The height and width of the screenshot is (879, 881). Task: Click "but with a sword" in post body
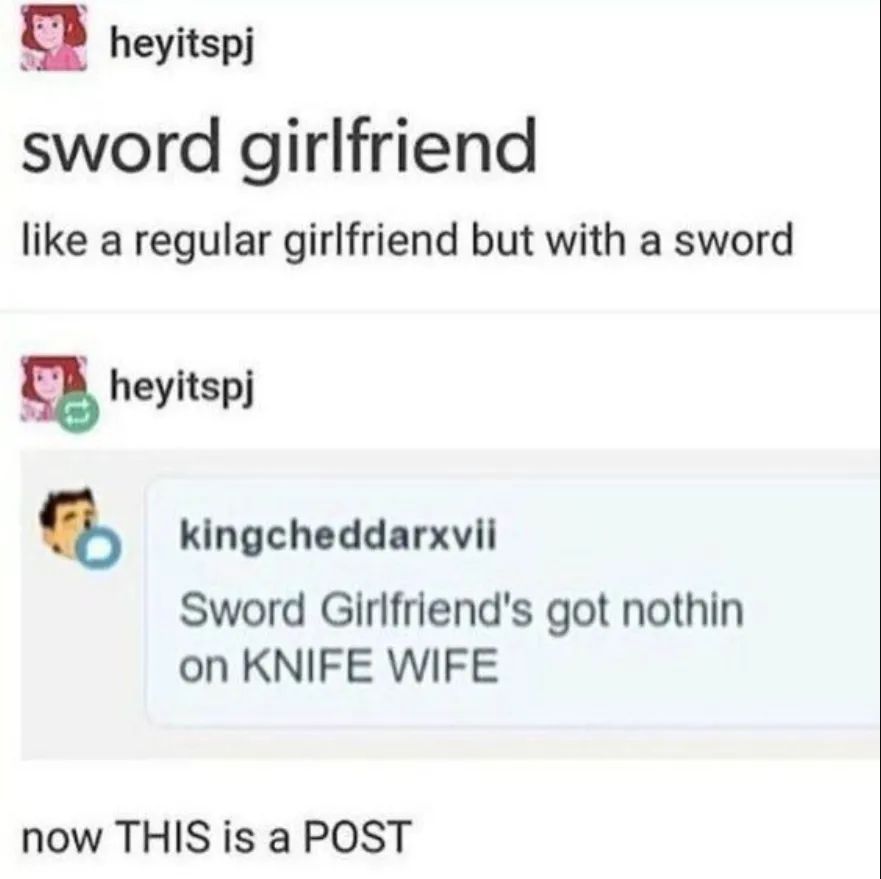tap(632, 239)
